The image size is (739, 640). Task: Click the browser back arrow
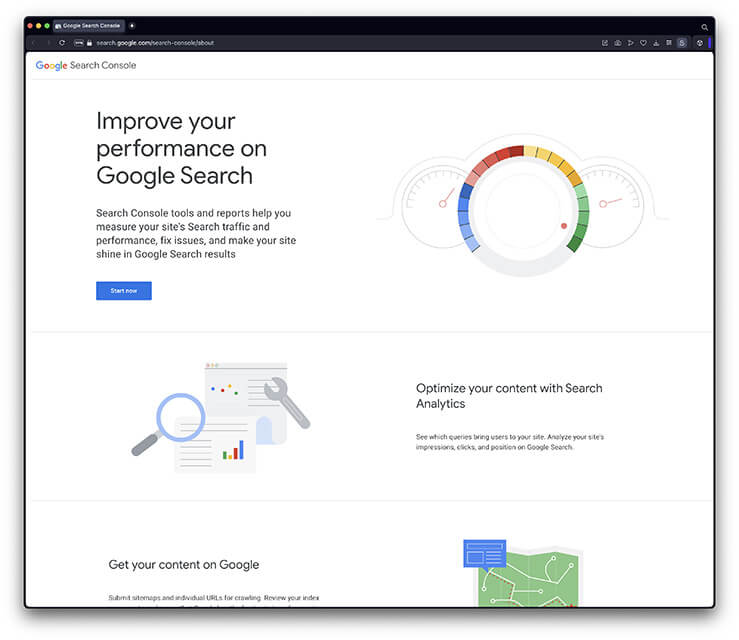(33, 43)
